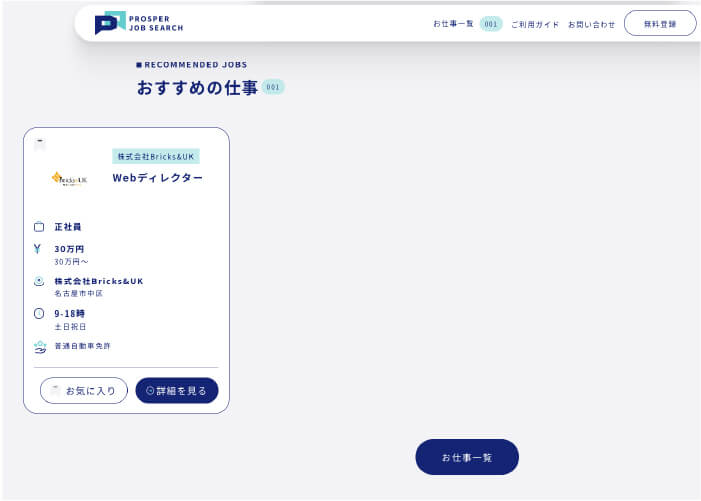Viewport: 701px width, 501px height.
Task: Click the clock icon beside 9-18時
Action: [39, 314]
